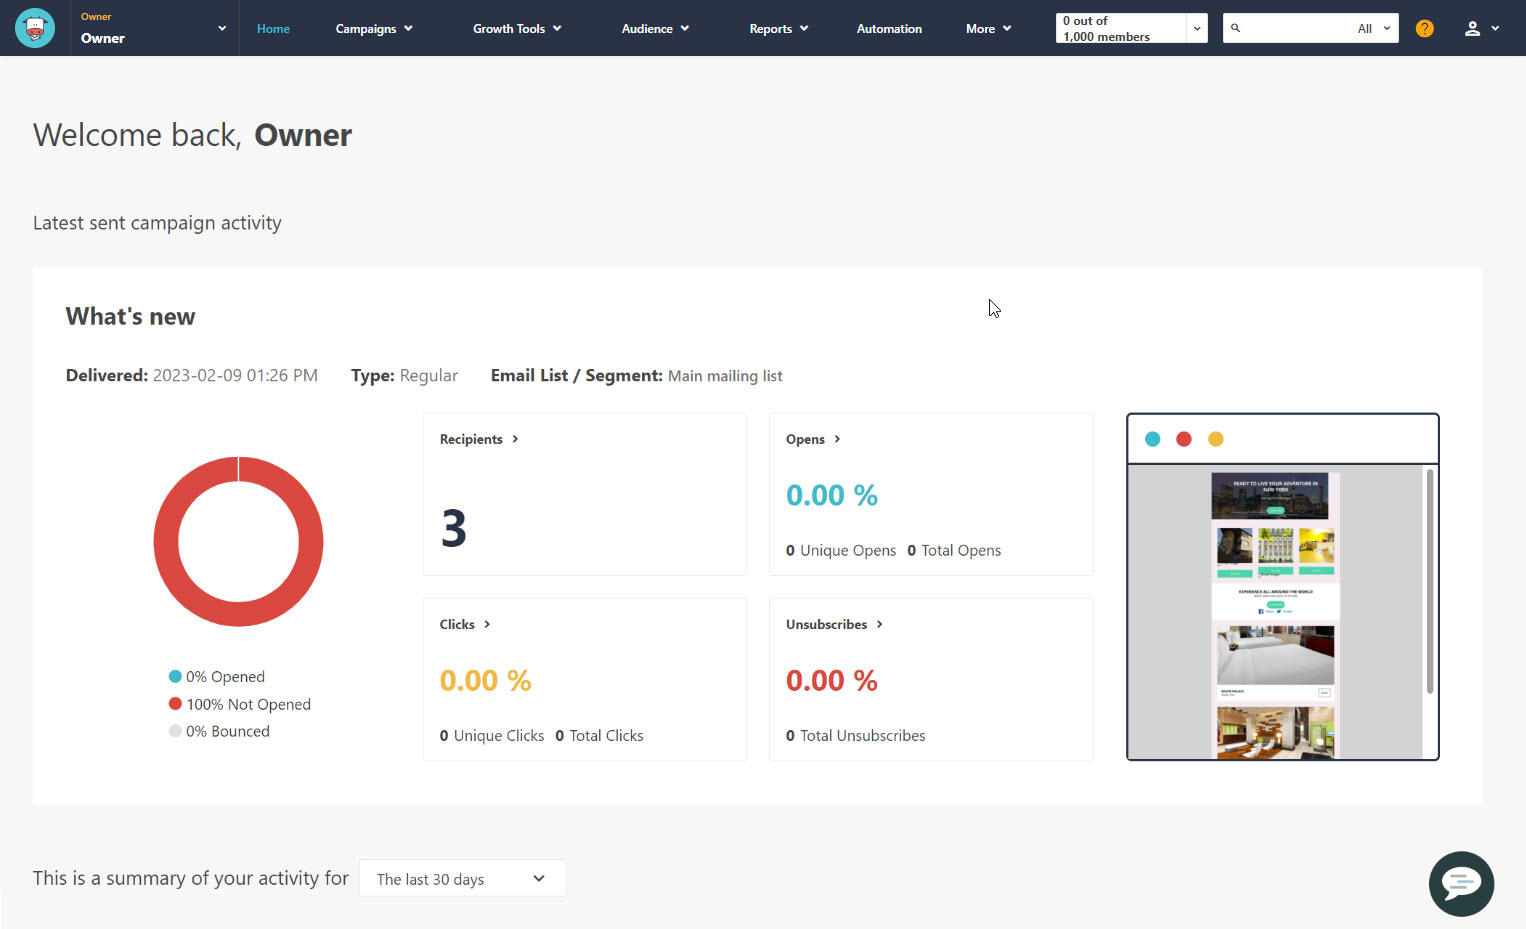Click the search magnifier icon
Viewport: 1526px width, 929px height.
click(1236, 28)
